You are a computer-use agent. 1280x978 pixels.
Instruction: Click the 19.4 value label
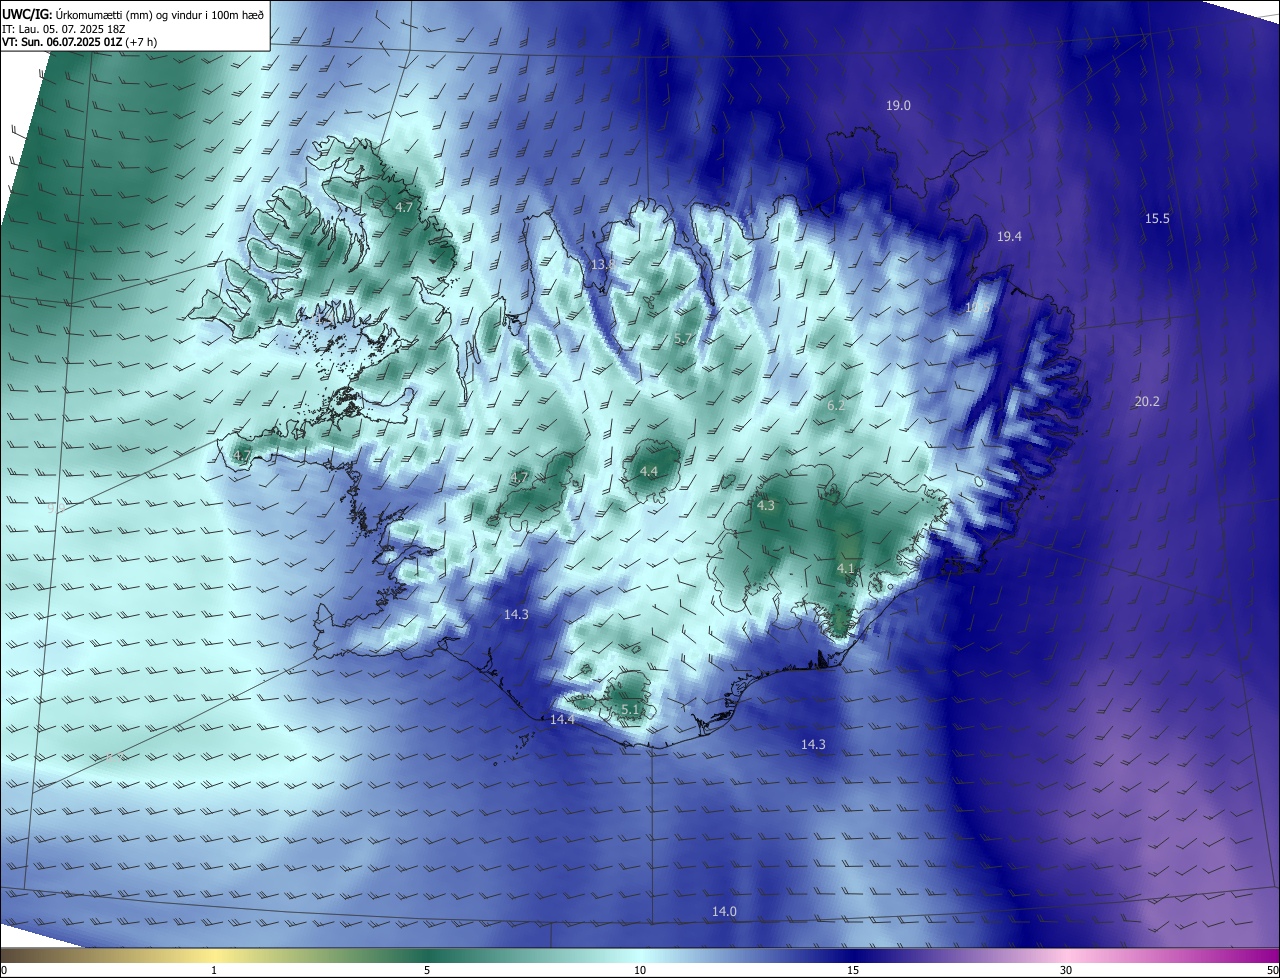[x=1009, y=237]
